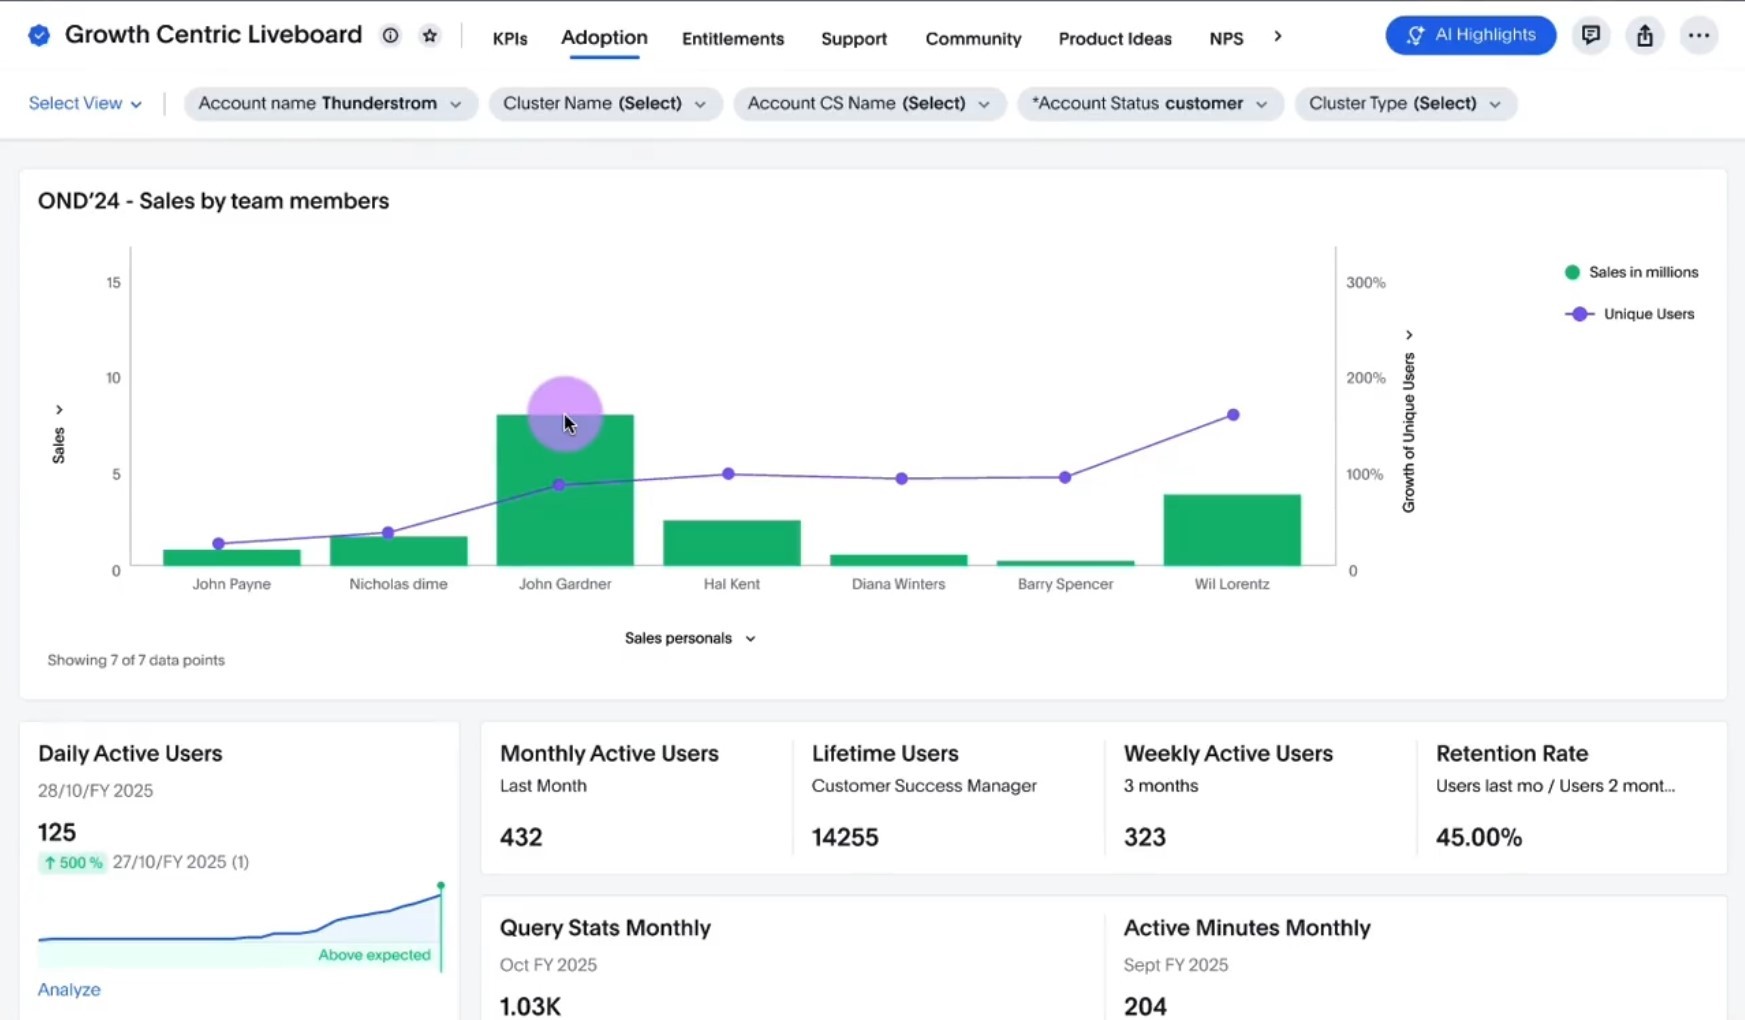Image resolution: width=1745 pixels, height=1020 pixels.
Task: Click the Weekly Active Users value 323
Action: (x=1145, y=837)
